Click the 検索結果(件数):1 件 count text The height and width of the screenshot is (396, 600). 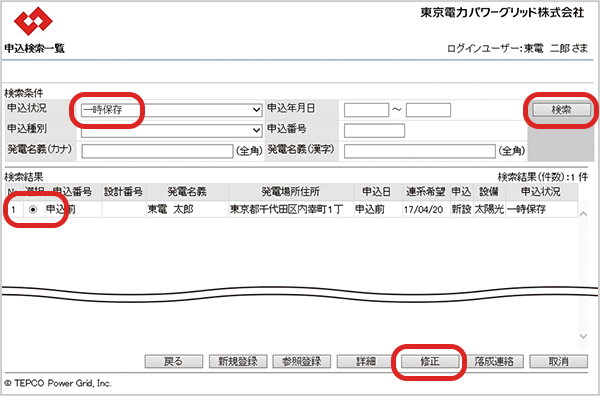(x=543, y=177)
